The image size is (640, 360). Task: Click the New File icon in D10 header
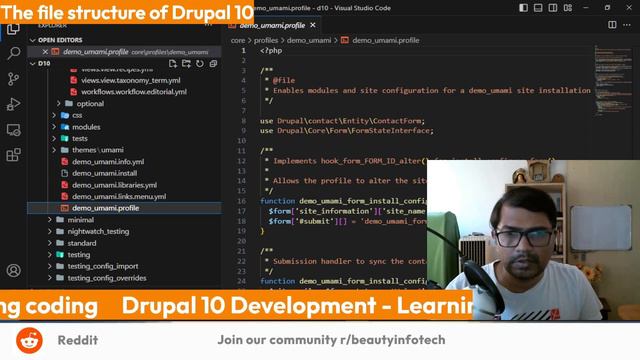[173, 64]
